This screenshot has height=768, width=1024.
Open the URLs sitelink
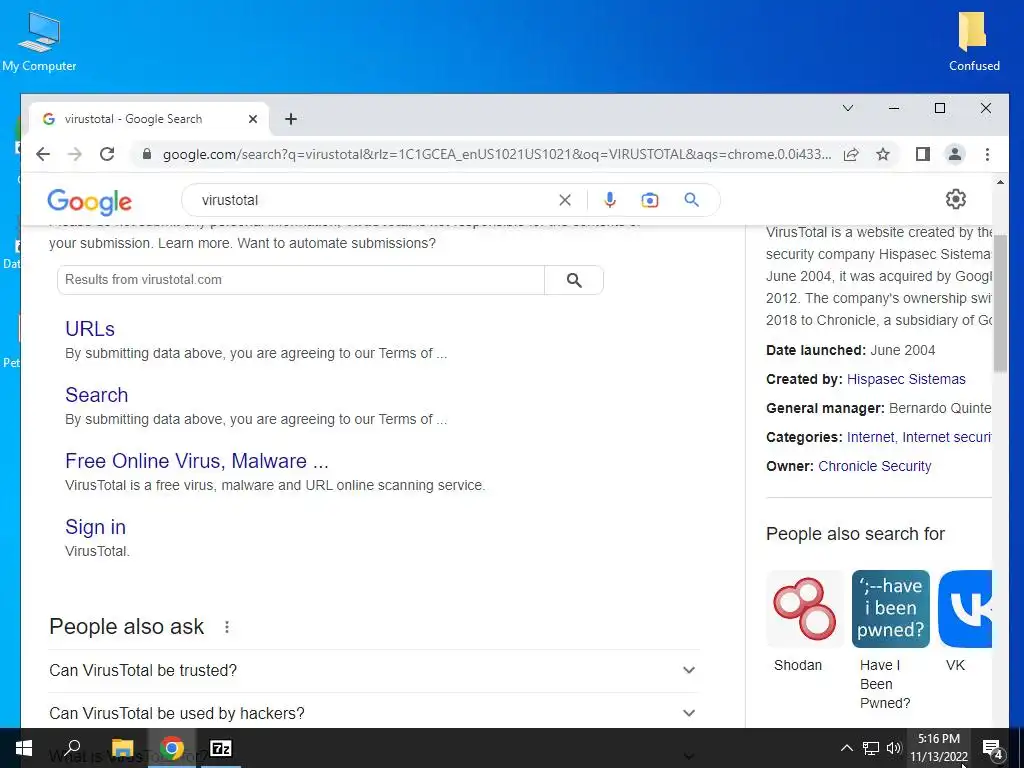[90, 329]
